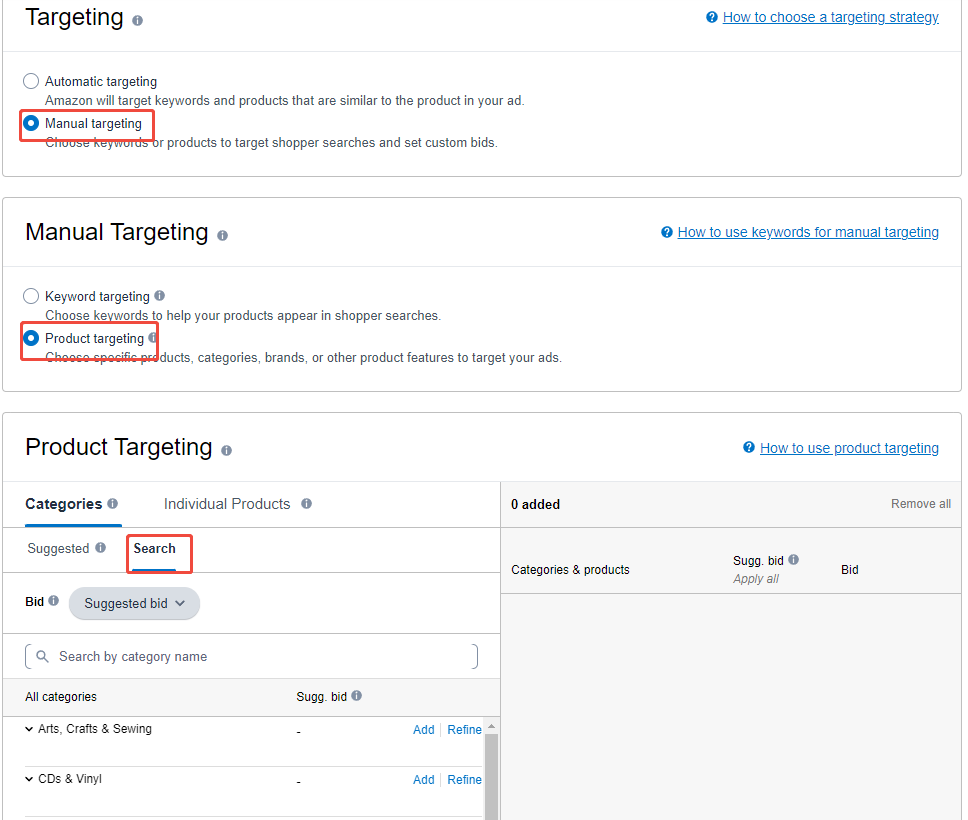Expand Arts, Crafts & Sewing category
The height and width of the screenshot is (820, 968).
(x=29, y=729)
